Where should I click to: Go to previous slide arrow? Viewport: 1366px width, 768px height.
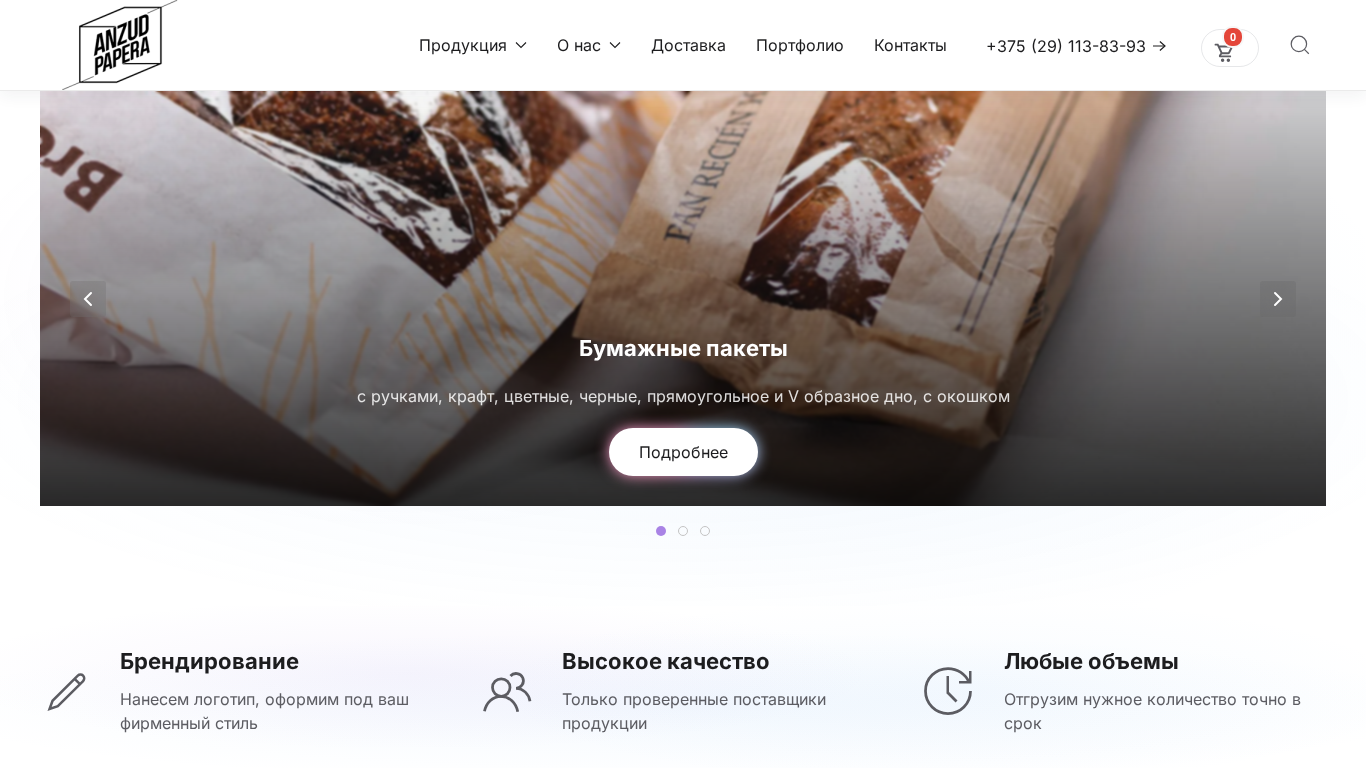coord(88,299)
